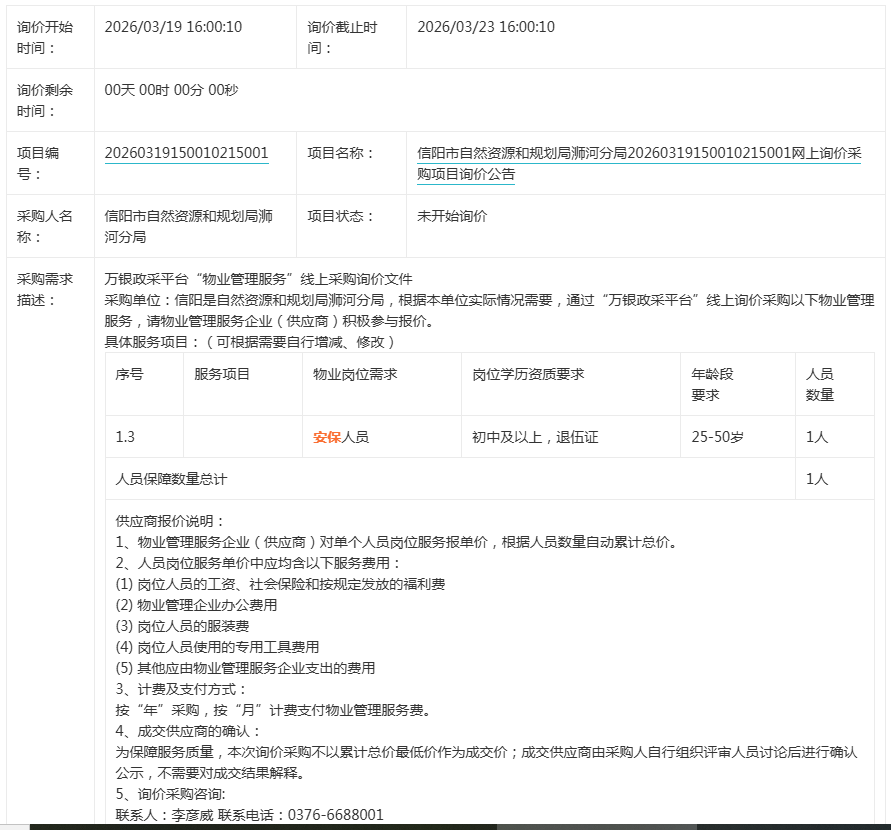
Task: Click the remaining time countdown 00天 00时
Action: [x=171, y=90]
